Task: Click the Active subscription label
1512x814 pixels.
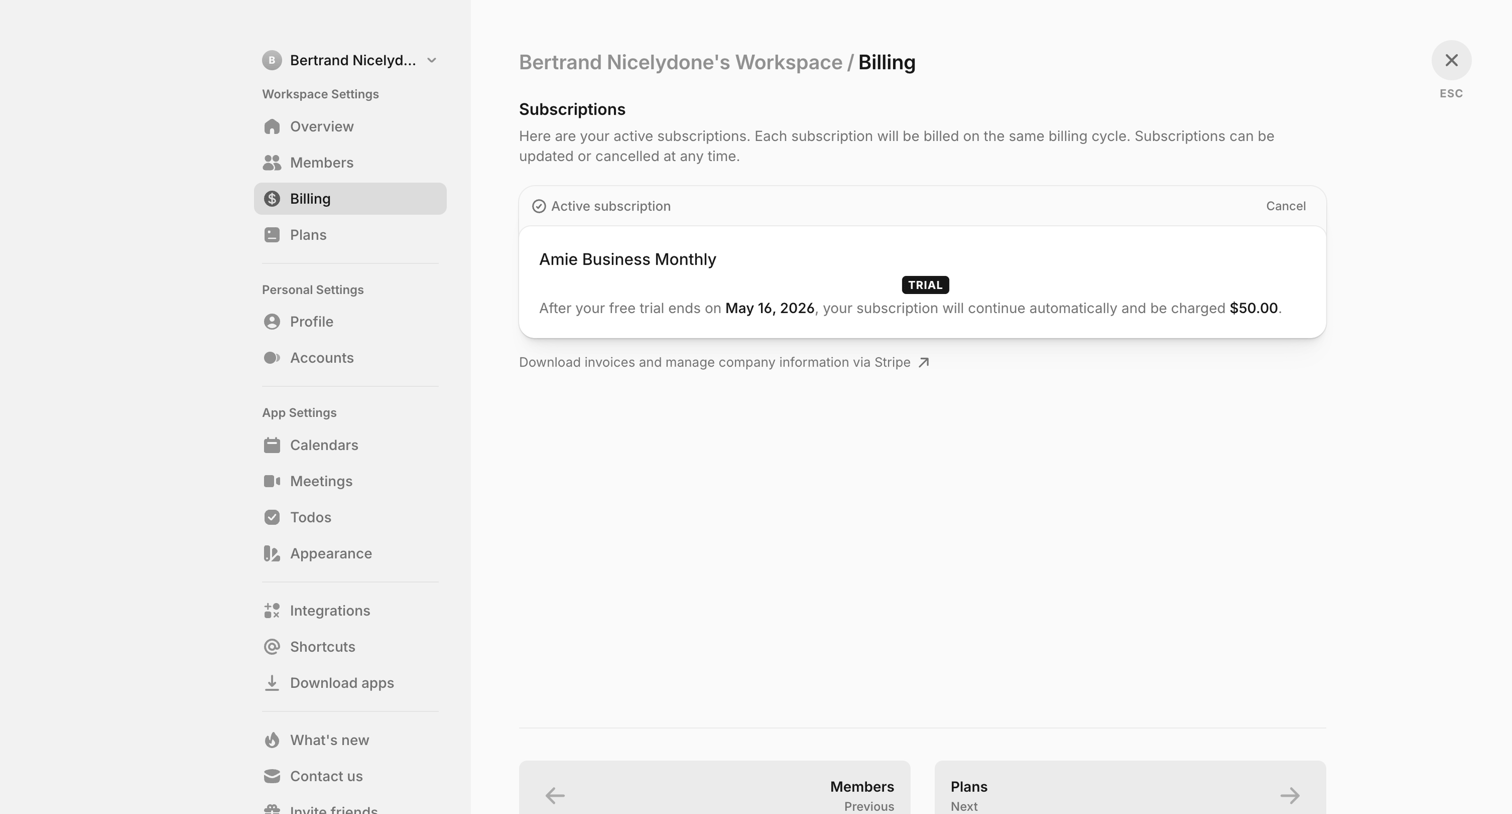Action: [x=611, y=206]
